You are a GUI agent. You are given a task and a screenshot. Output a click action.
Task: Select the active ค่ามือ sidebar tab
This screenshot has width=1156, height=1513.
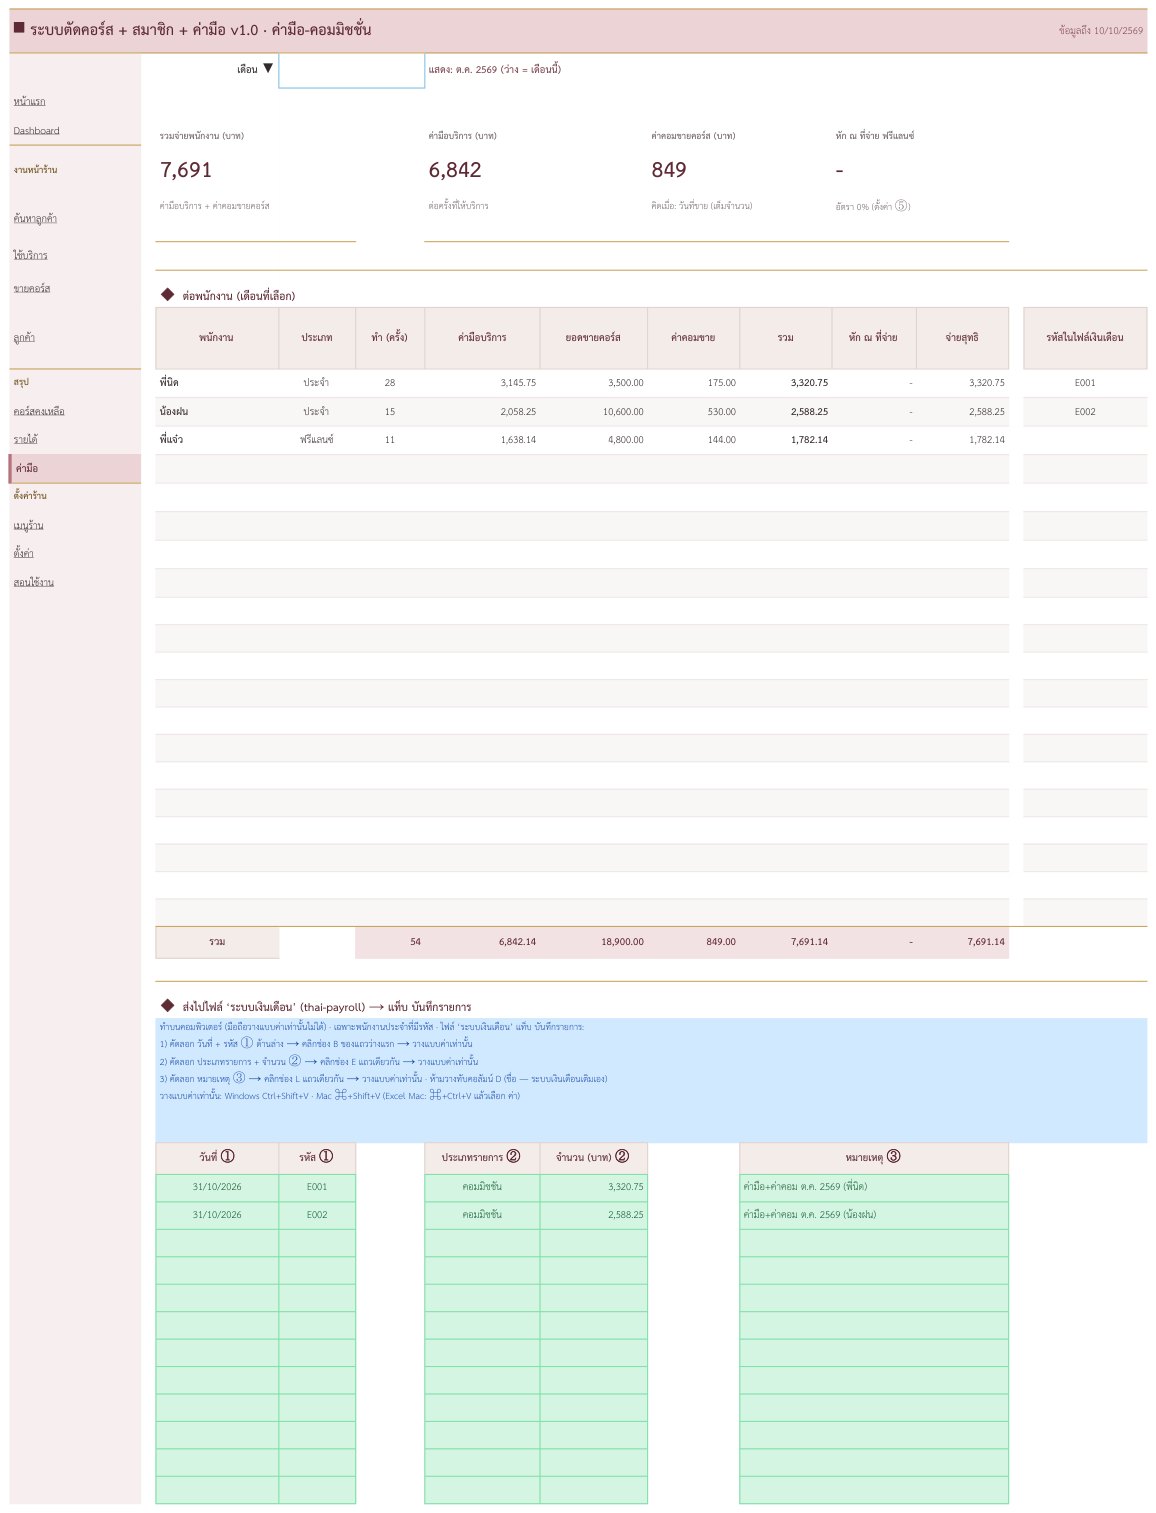[75, 468]
